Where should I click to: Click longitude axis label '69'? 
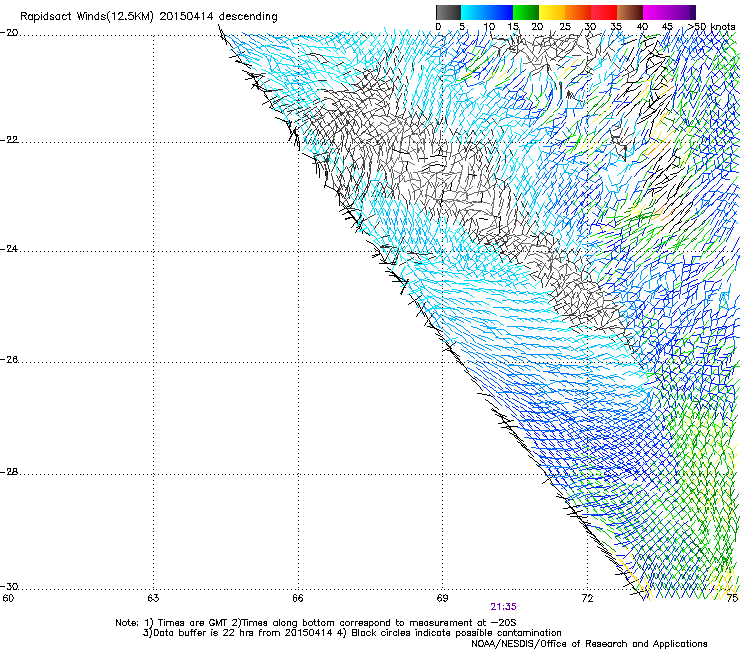coord(442,599)
